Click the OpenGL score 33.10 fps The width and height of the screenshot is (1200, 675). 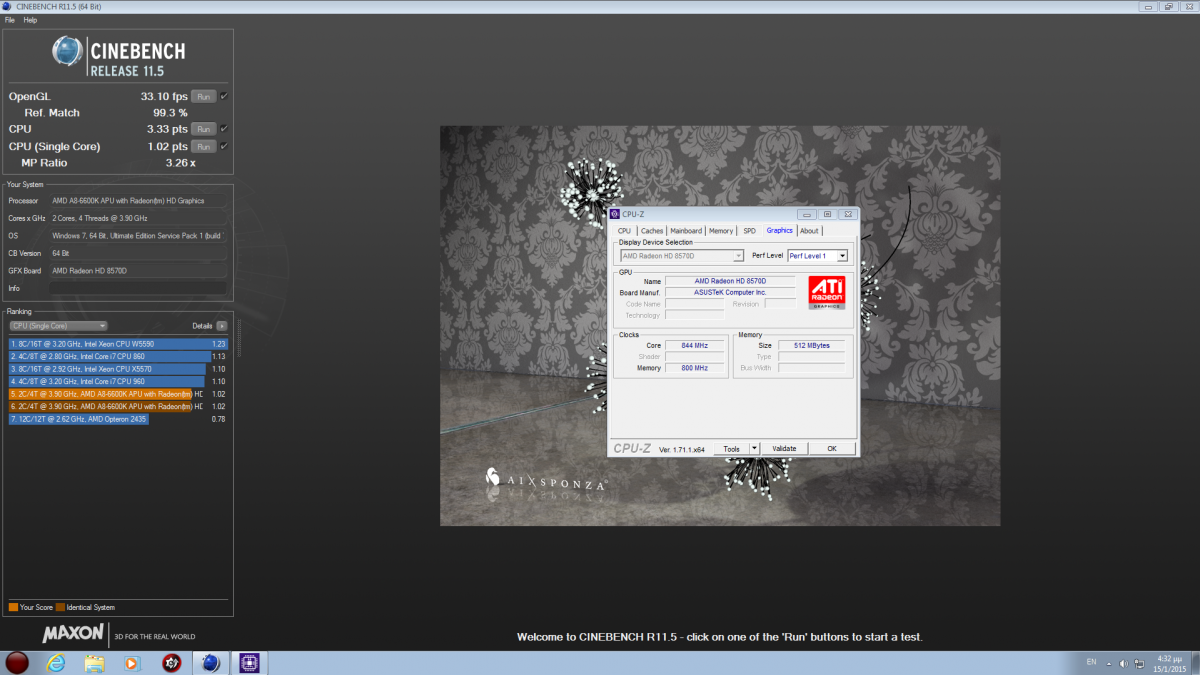point(164,96)
